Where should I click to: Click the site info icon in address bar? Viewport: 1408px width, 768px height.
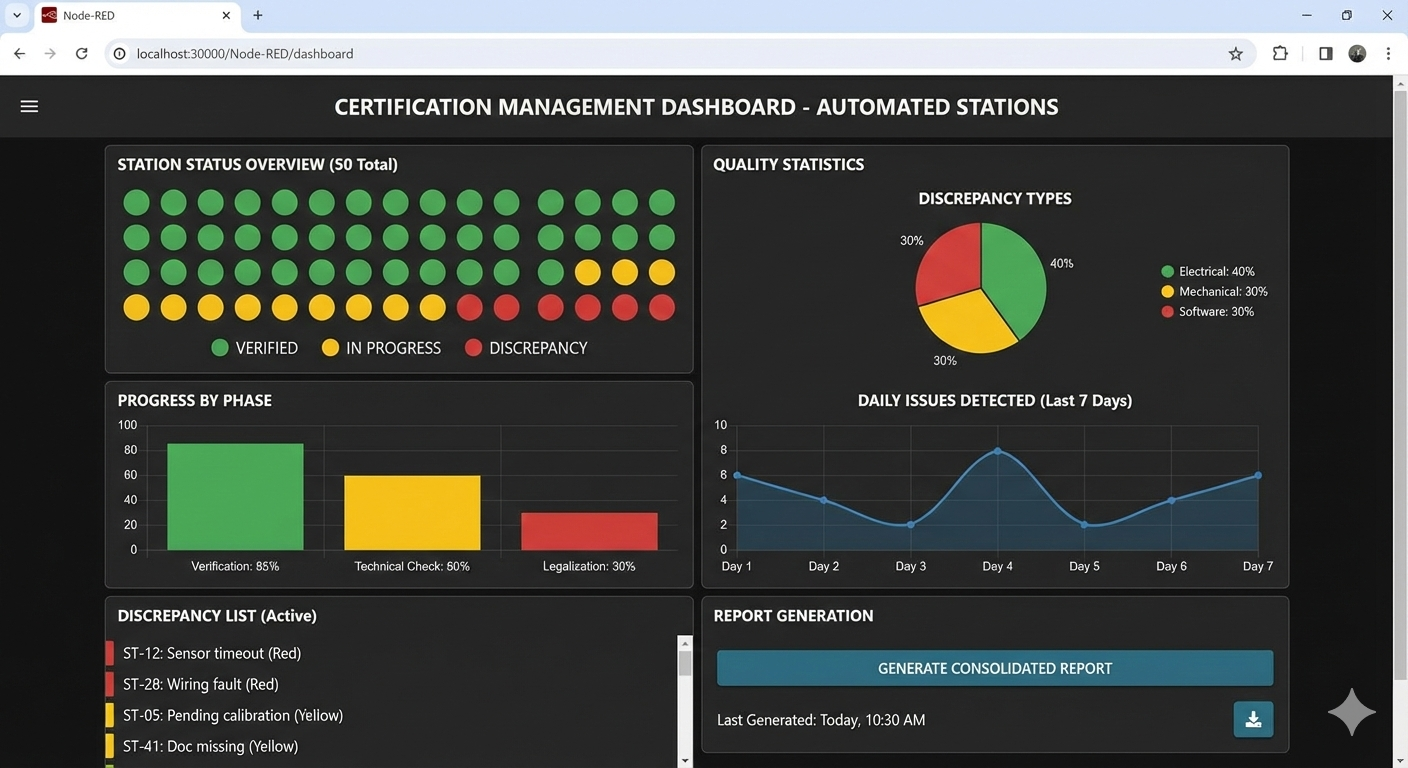[x=120, y=54]
